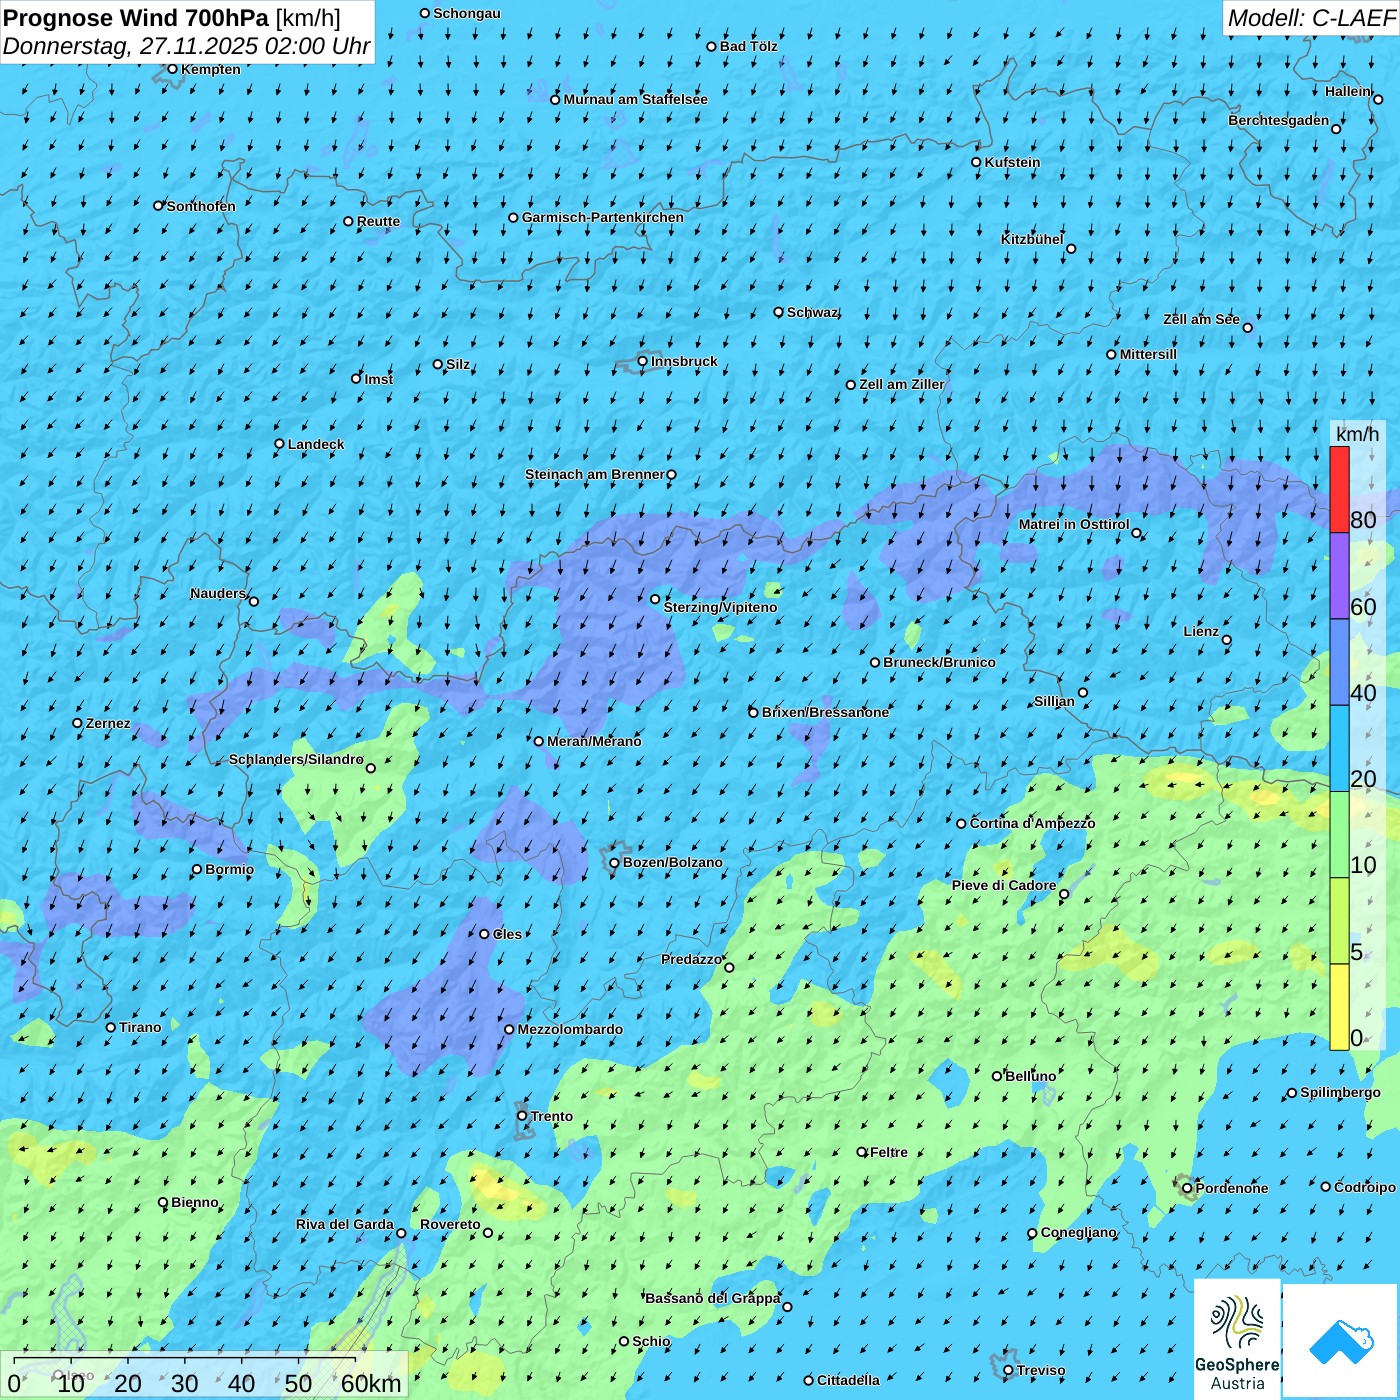Click the Kufstein city label
Screen dimensions: 1400x1400
tap(1012, 163)
